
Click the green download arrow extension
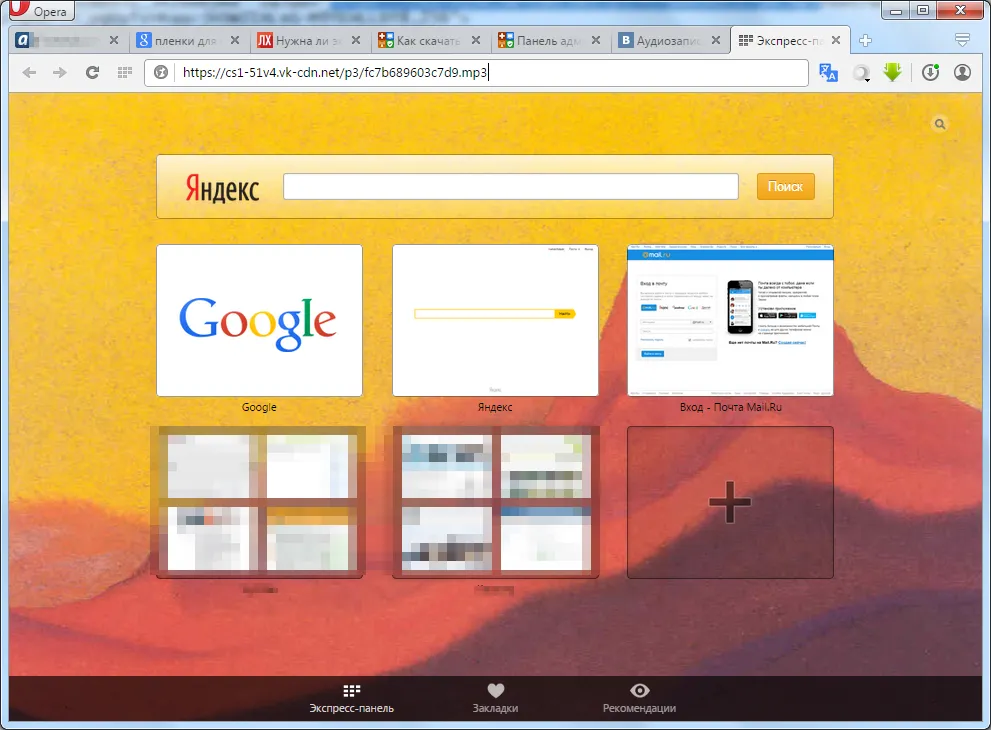pos(892,73)
